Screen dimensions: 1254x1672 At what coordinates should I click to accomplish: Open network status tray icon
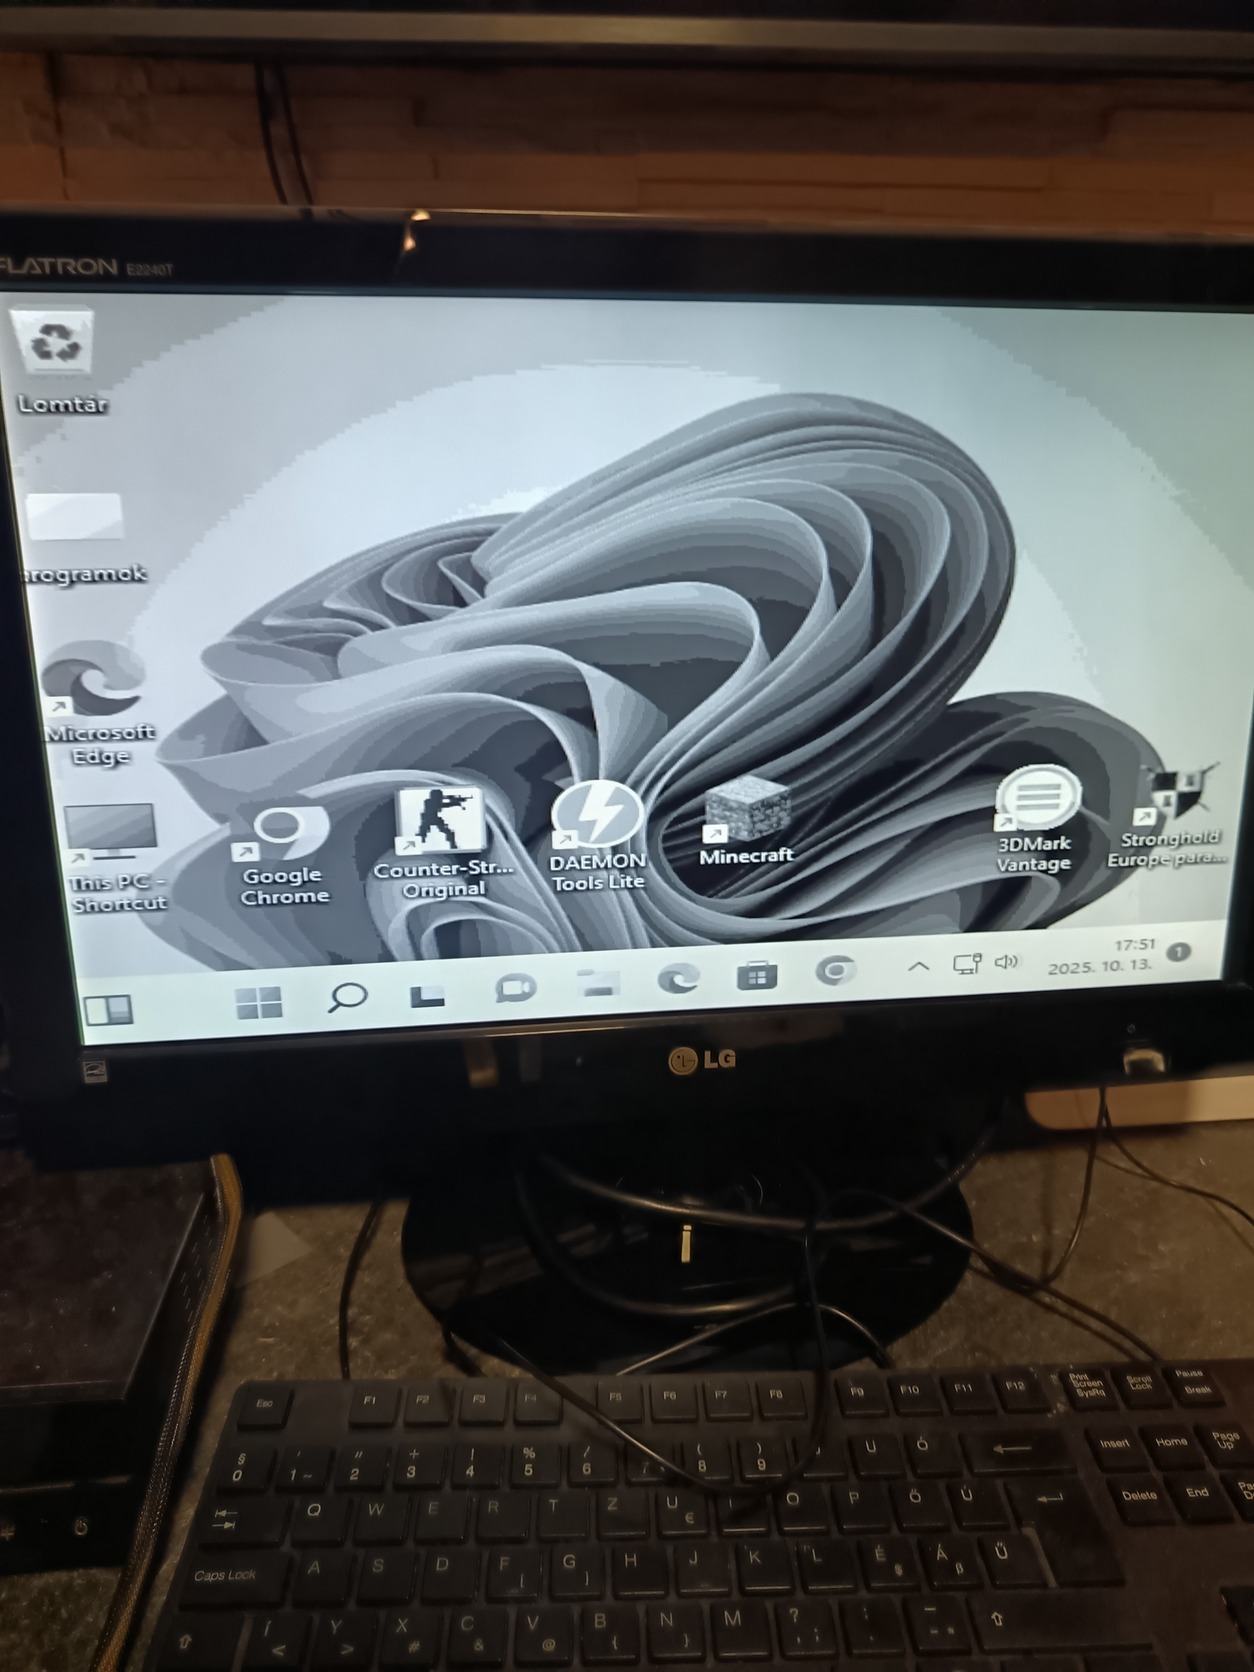click(966, 964)
